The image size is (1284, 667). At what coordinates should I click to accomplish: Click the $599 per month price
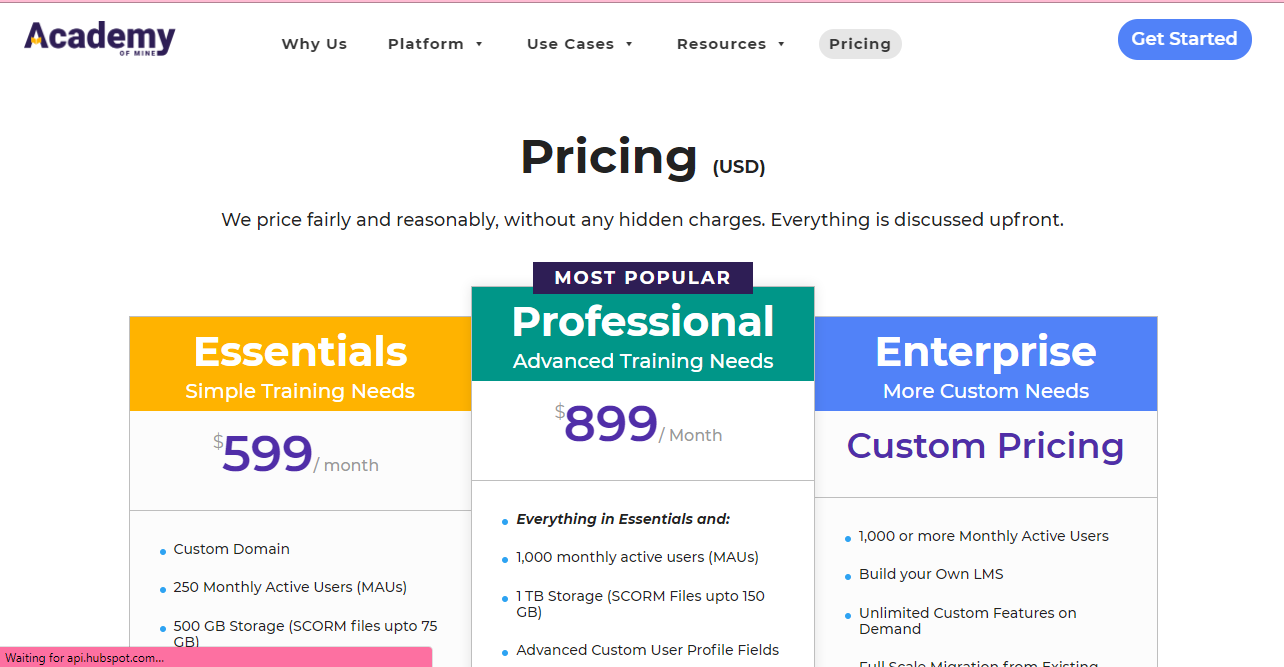(296, 455)
